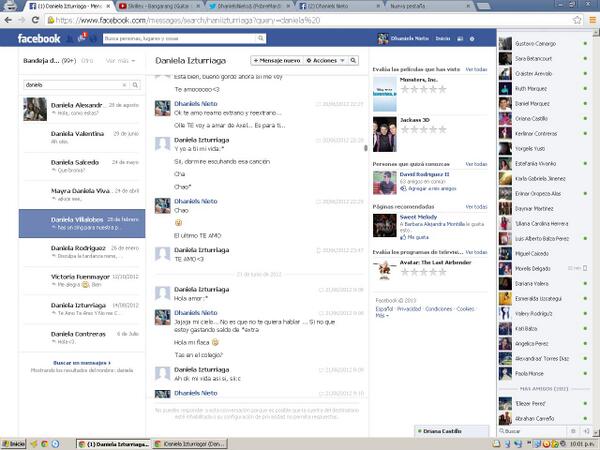Viewport: 600px width, 450px height.
Task: Open chat with Daniel Marquez
Action: click(x=544, y=104)
